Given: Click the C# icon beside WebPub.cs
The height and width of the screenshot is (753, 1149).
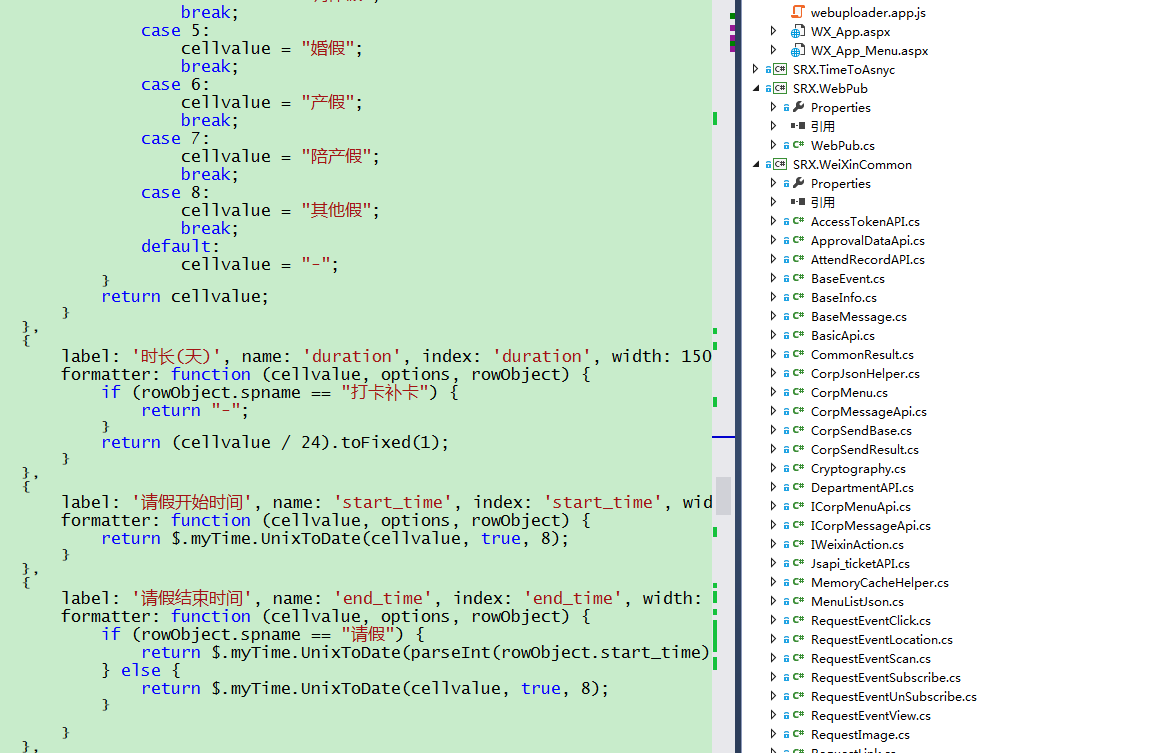Looking at the screenshot, I should [x=798, y=145].
